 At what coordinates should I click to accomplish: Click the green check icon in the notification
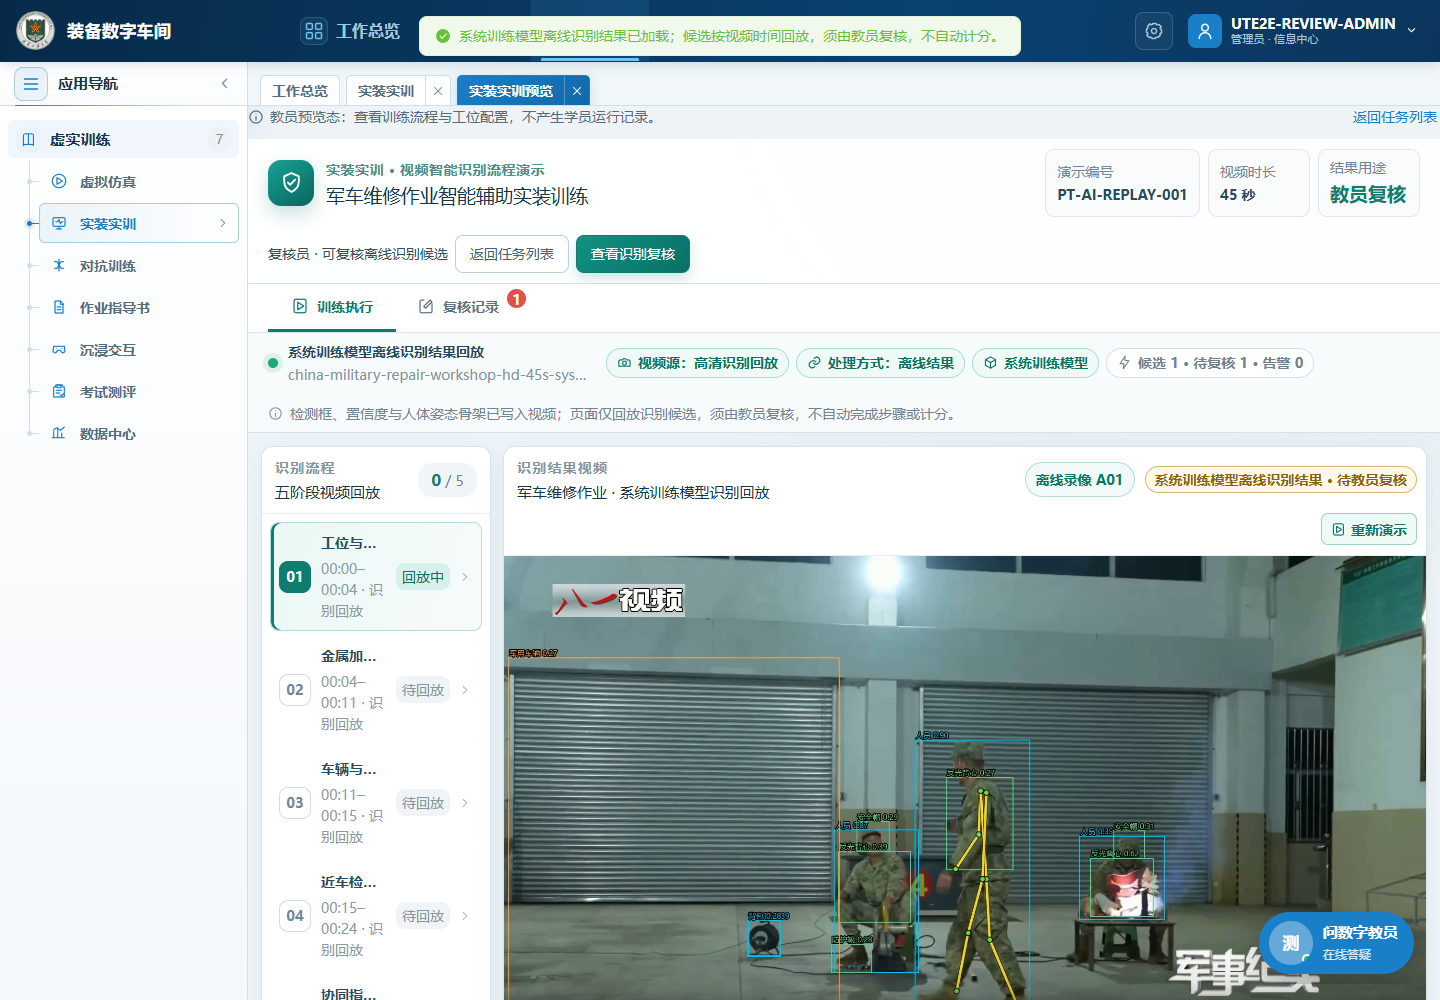coord(443,36)
